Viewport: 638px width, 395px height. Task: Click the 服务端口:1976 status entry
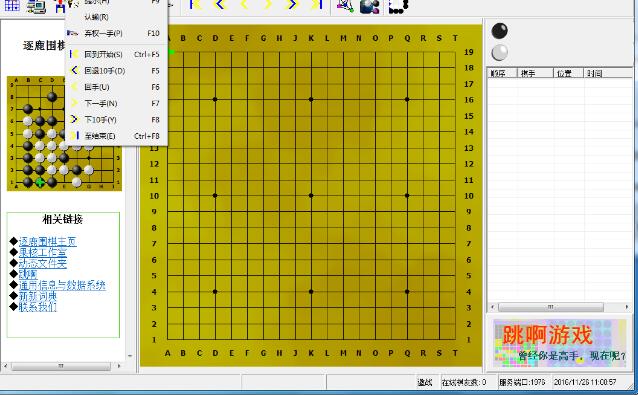(522, 382)
